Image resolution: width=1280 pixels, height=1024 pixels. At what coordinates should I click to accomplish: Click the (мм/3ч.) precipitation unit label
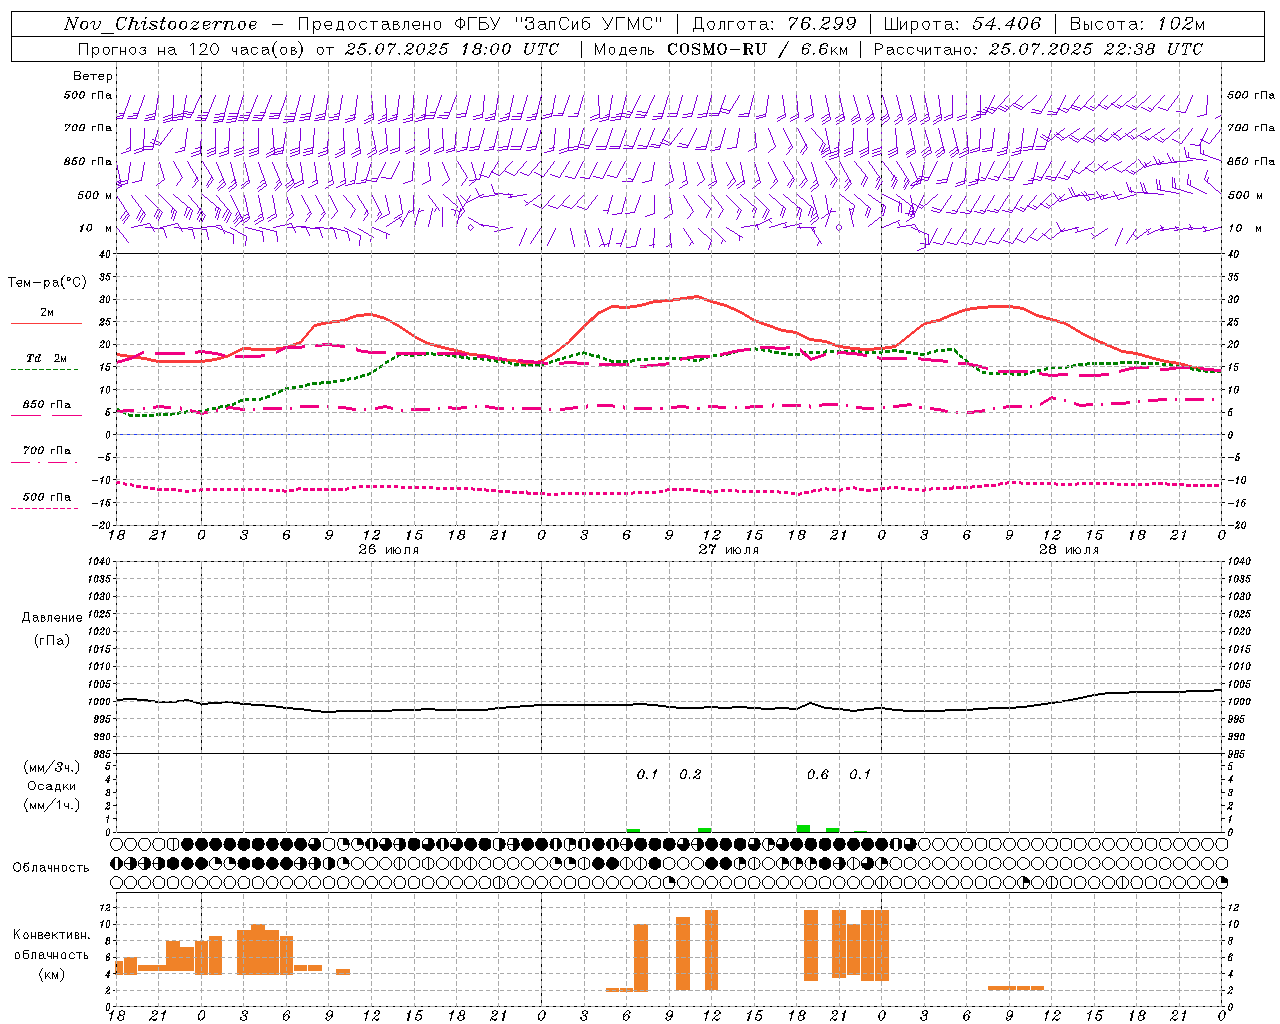tap(52, 767)
